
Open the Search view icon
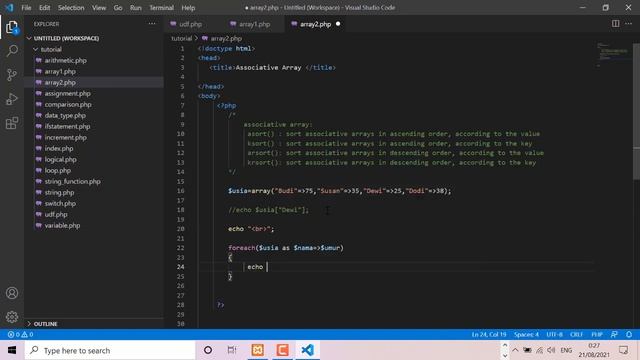(12, 51)
